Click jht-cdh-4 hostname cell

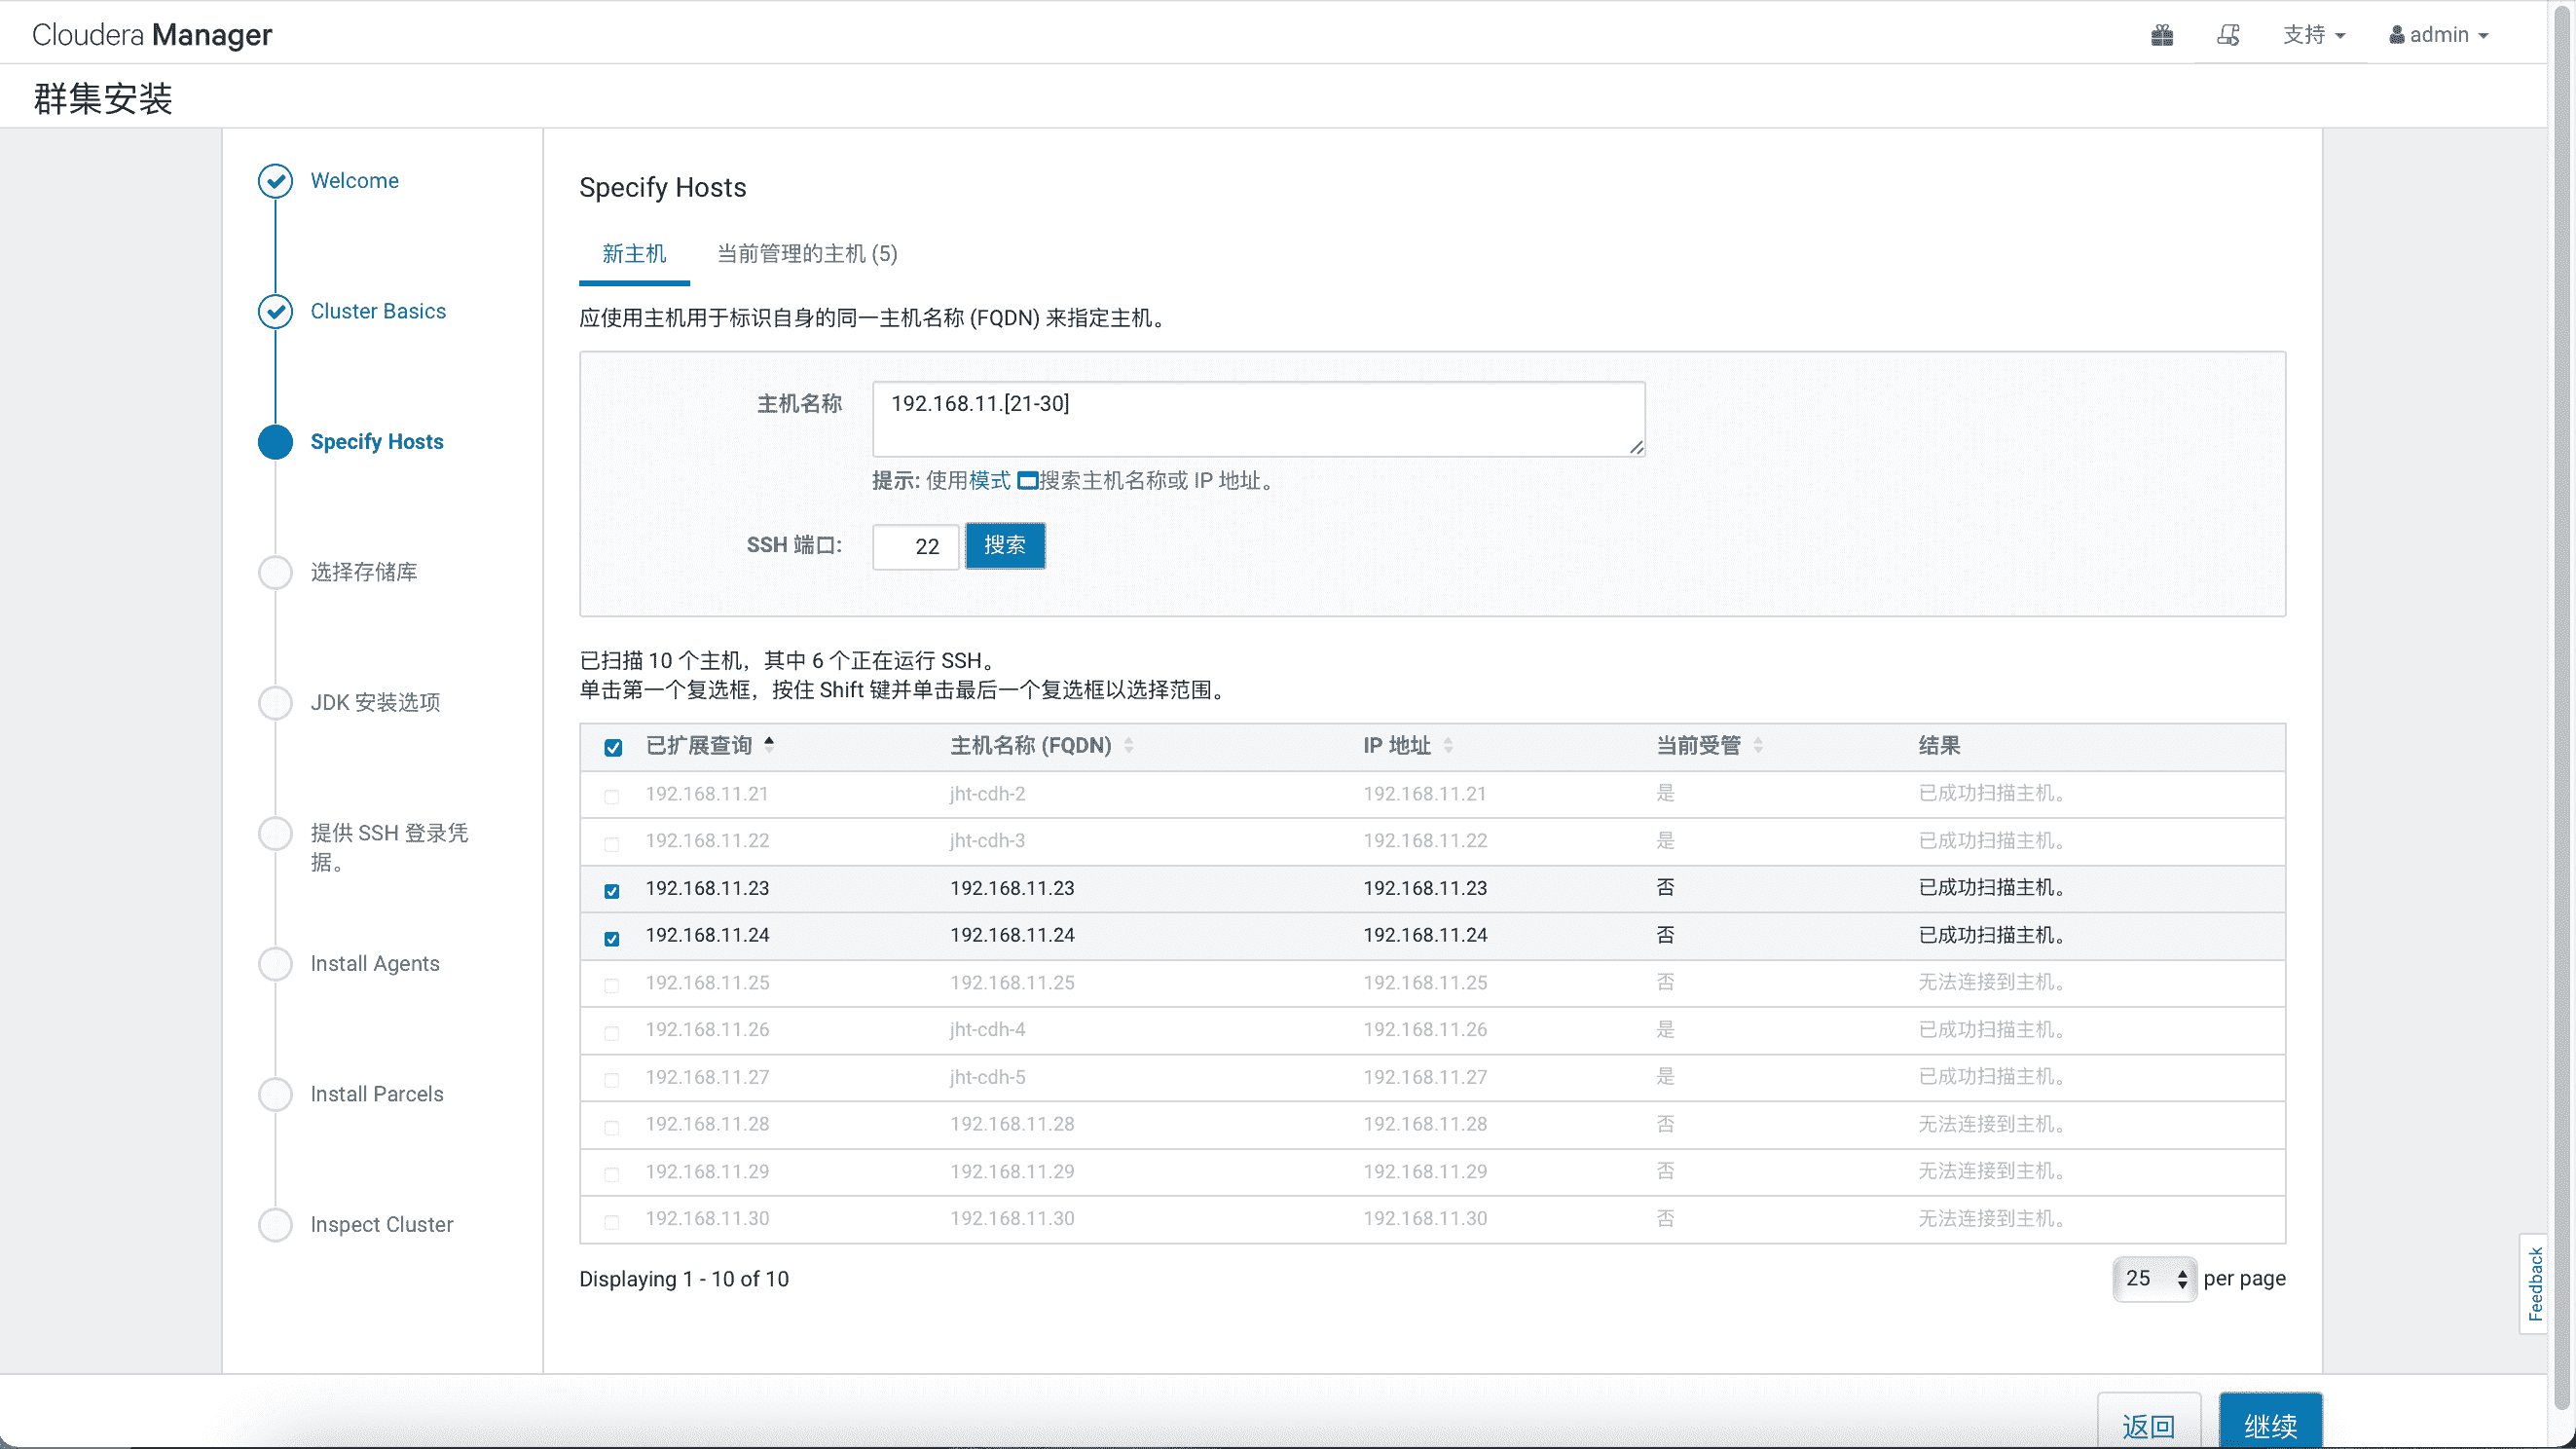pos(987,1030)
